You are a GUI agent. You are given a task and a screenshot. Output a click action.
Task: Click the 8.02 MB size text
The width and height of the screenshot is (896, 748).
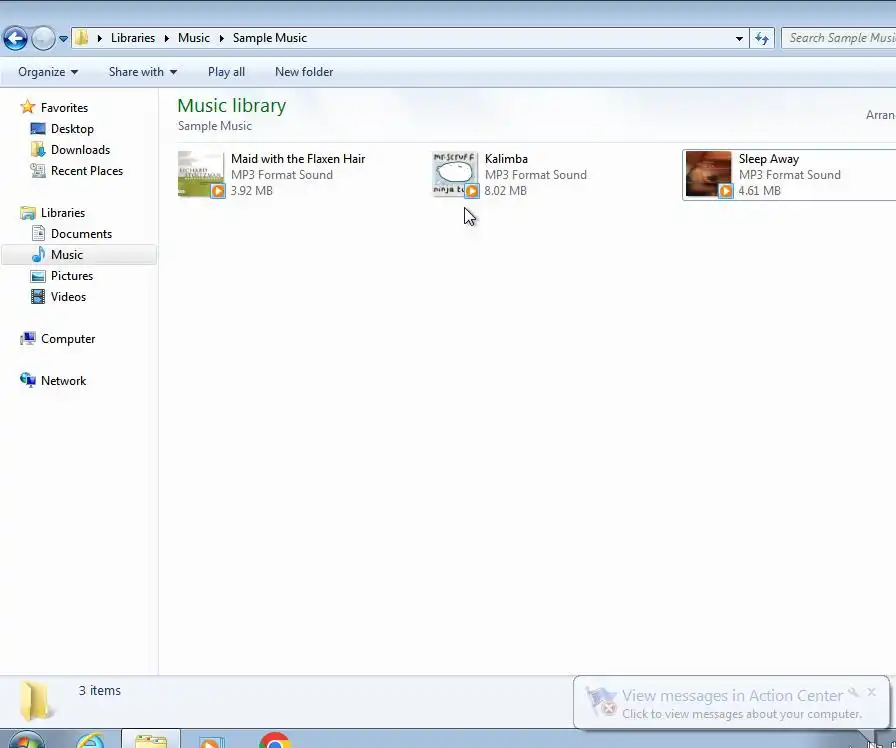505,191
